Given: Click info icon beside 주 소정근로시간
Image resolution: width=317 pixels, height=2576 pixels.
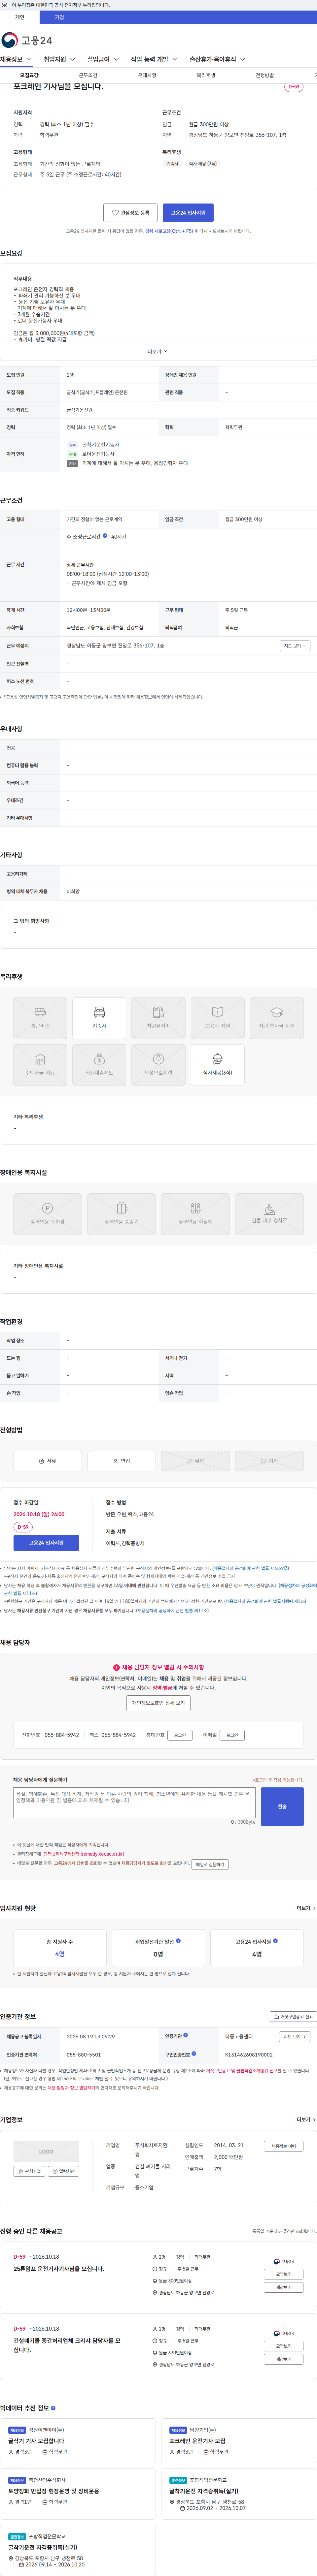Looking at the screenshot, I should [x=105, y=536].
